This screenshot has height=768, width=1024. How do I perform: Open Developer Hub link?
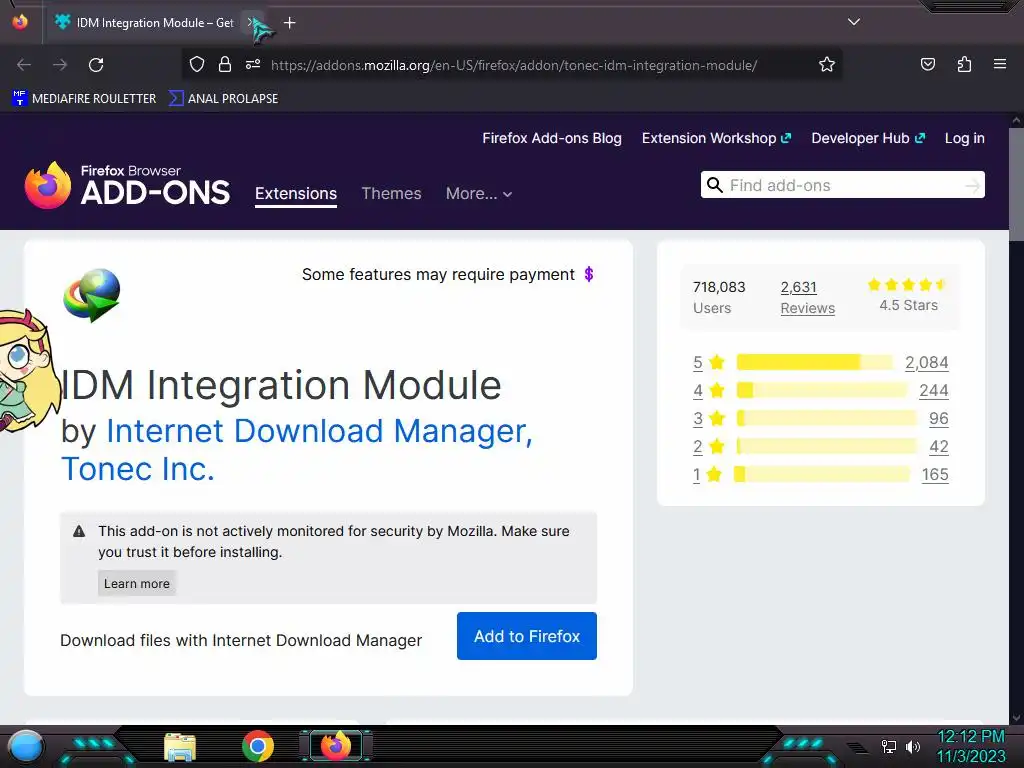[x=868, y=138]
